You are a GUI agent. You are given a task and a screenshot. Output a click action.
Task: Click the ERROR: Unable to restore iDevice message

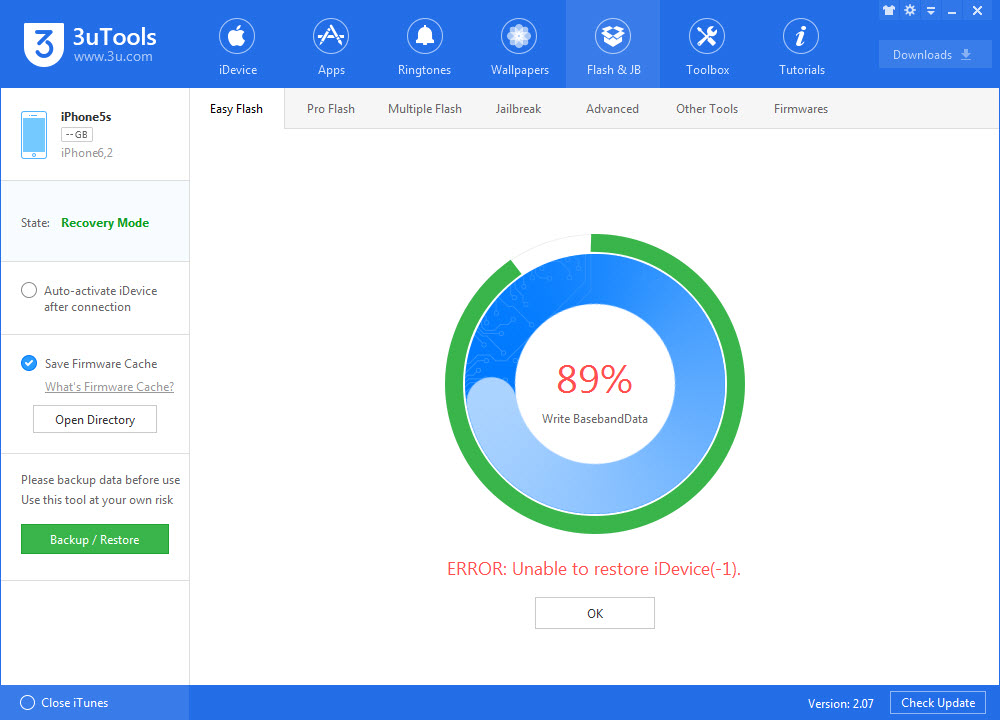coord(594,569)
